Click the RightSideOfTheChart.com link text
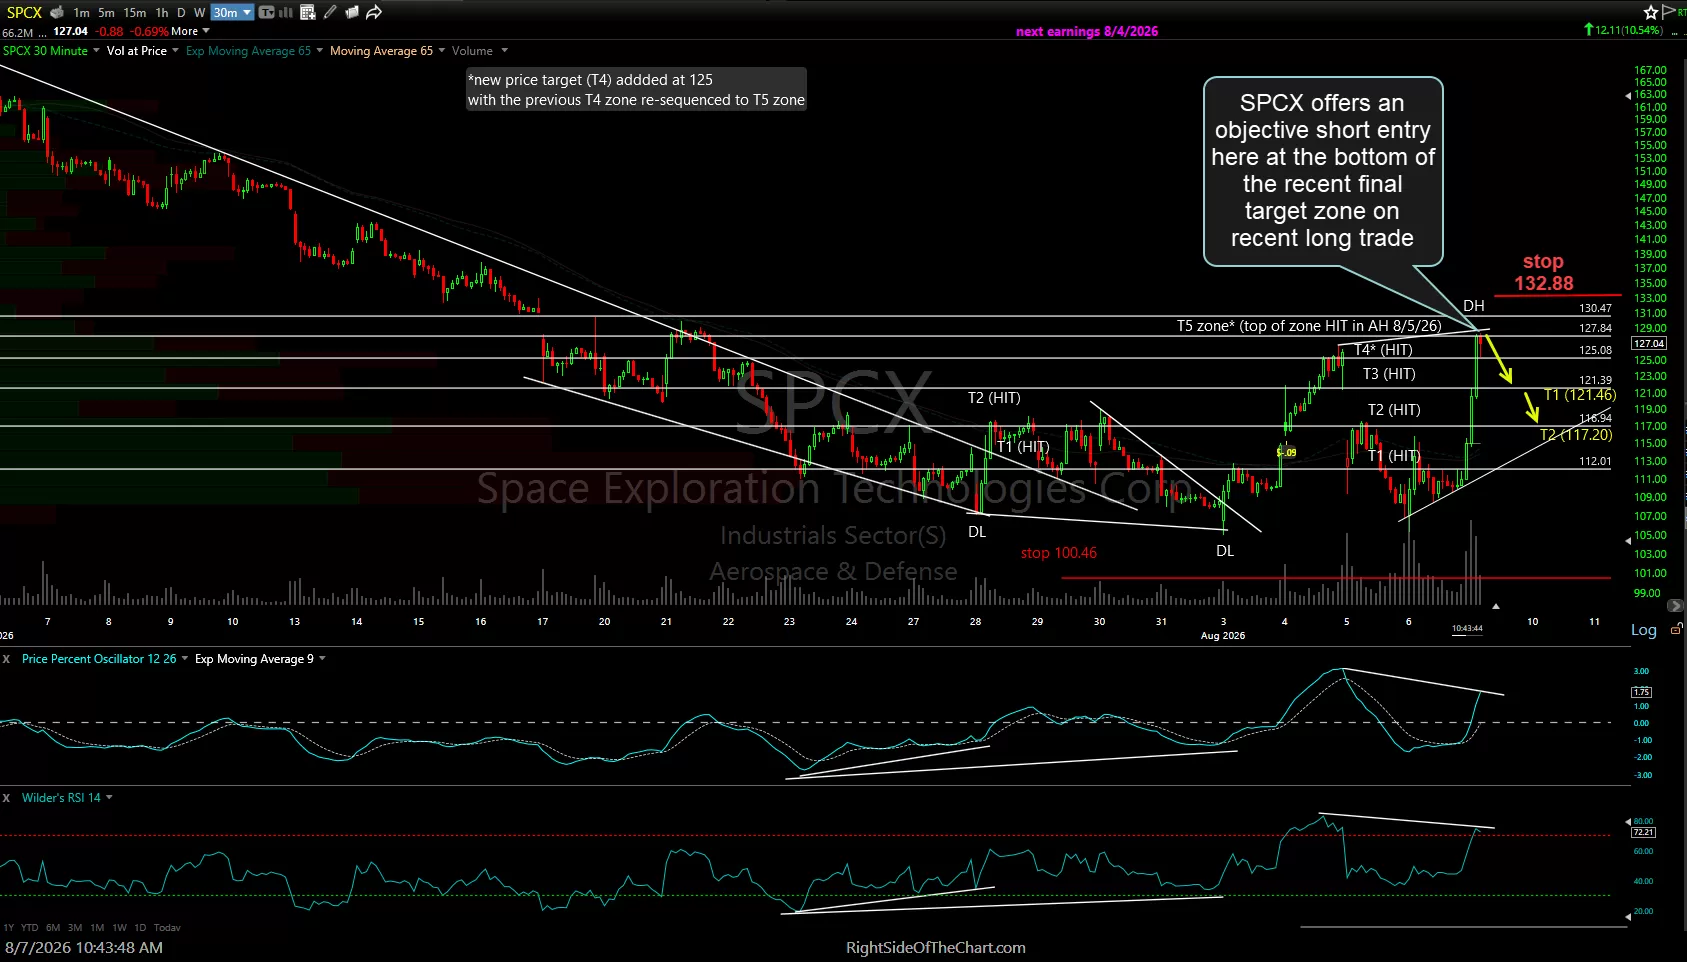The image size is (1687, 962). [936, 948]
